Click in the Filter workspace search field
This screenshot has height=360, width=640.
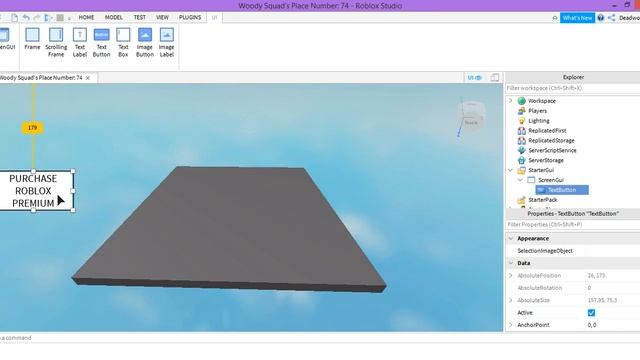(x=573, y=88)
